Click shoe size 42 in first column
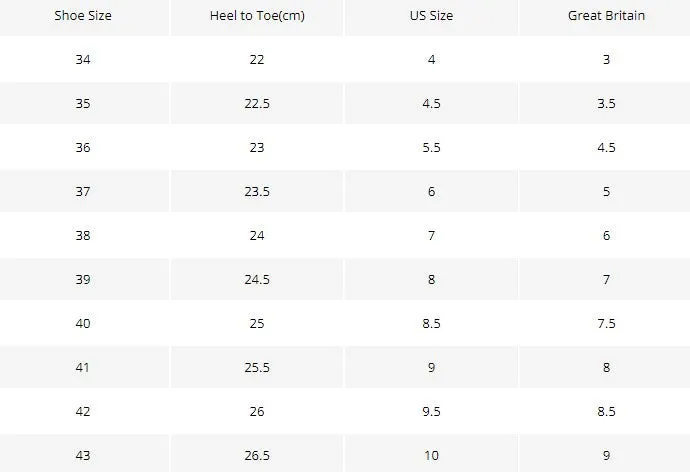Screen dimensions: 690x472 [83, 411]
